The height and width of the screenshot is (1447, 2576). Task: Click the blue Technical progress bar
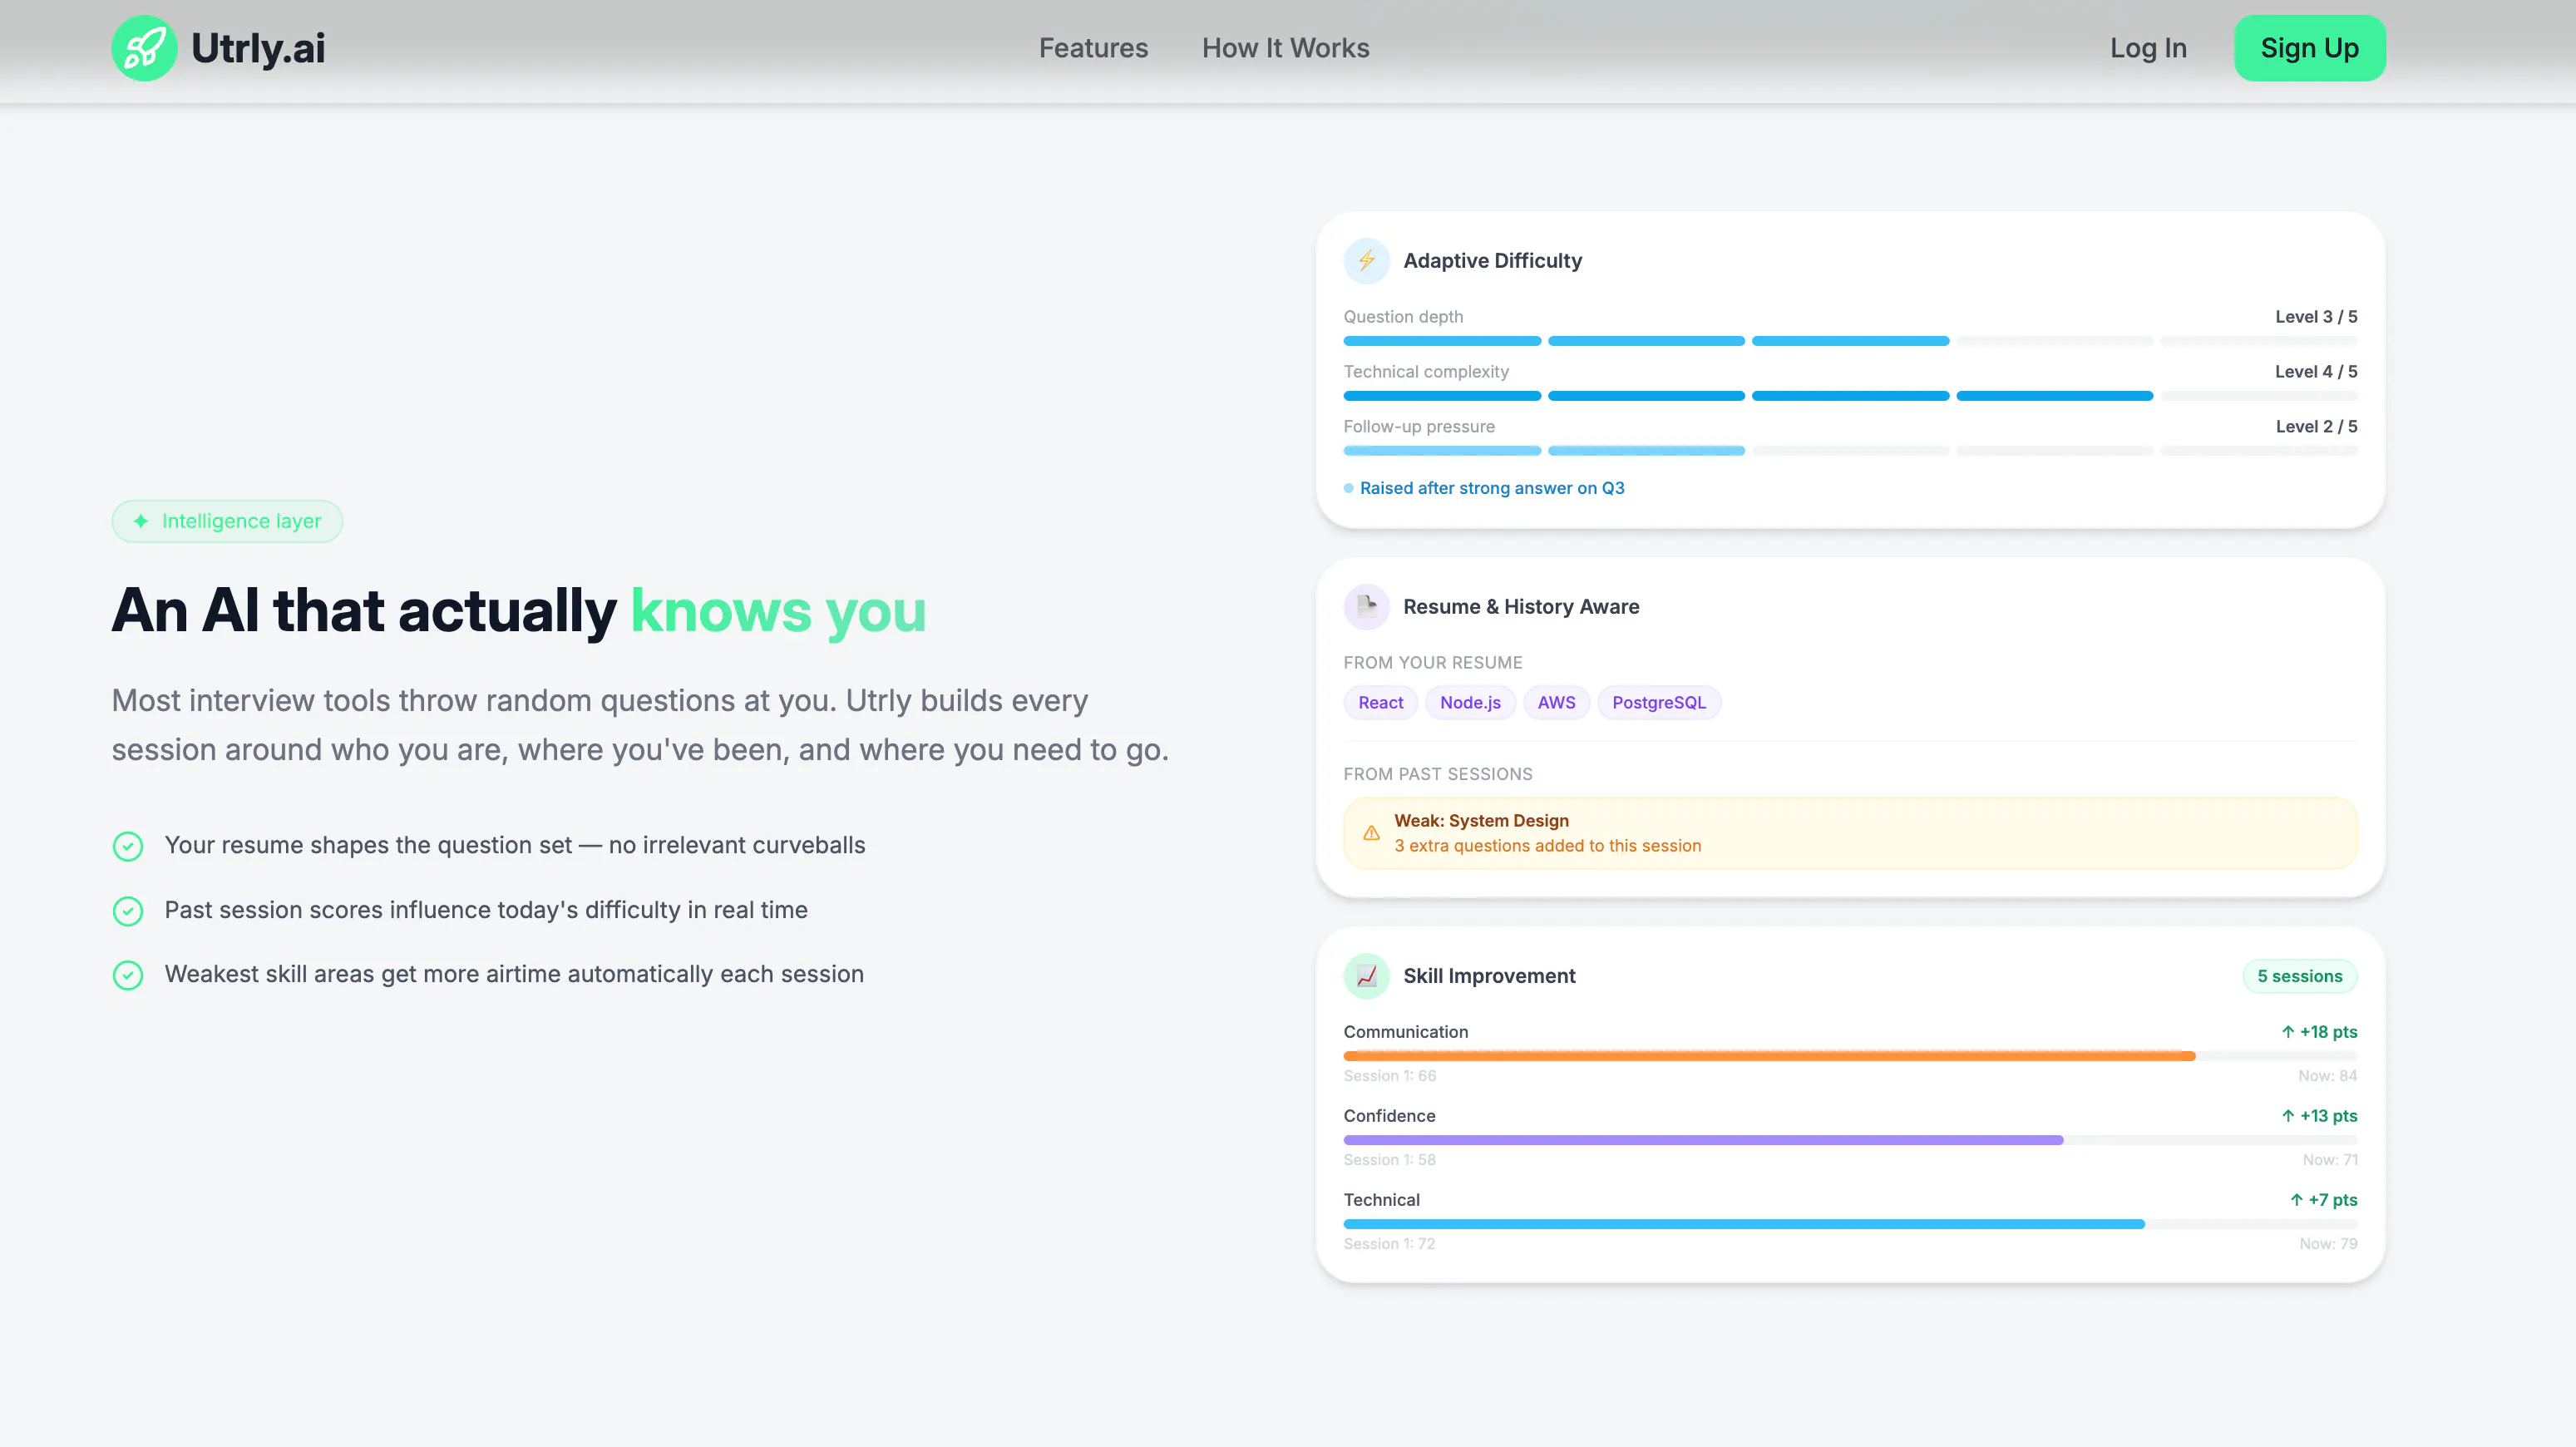[x=1744, y=1224]
